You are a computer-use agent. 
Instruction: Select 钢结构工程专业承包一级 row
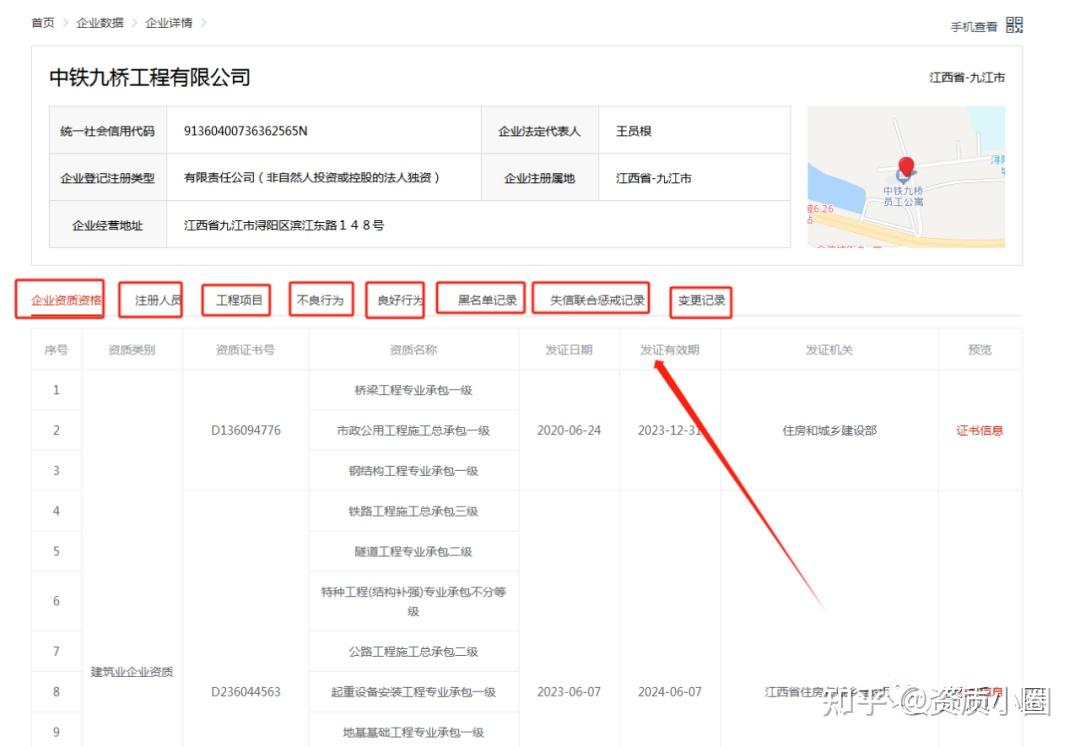click(x=413, y=471)
